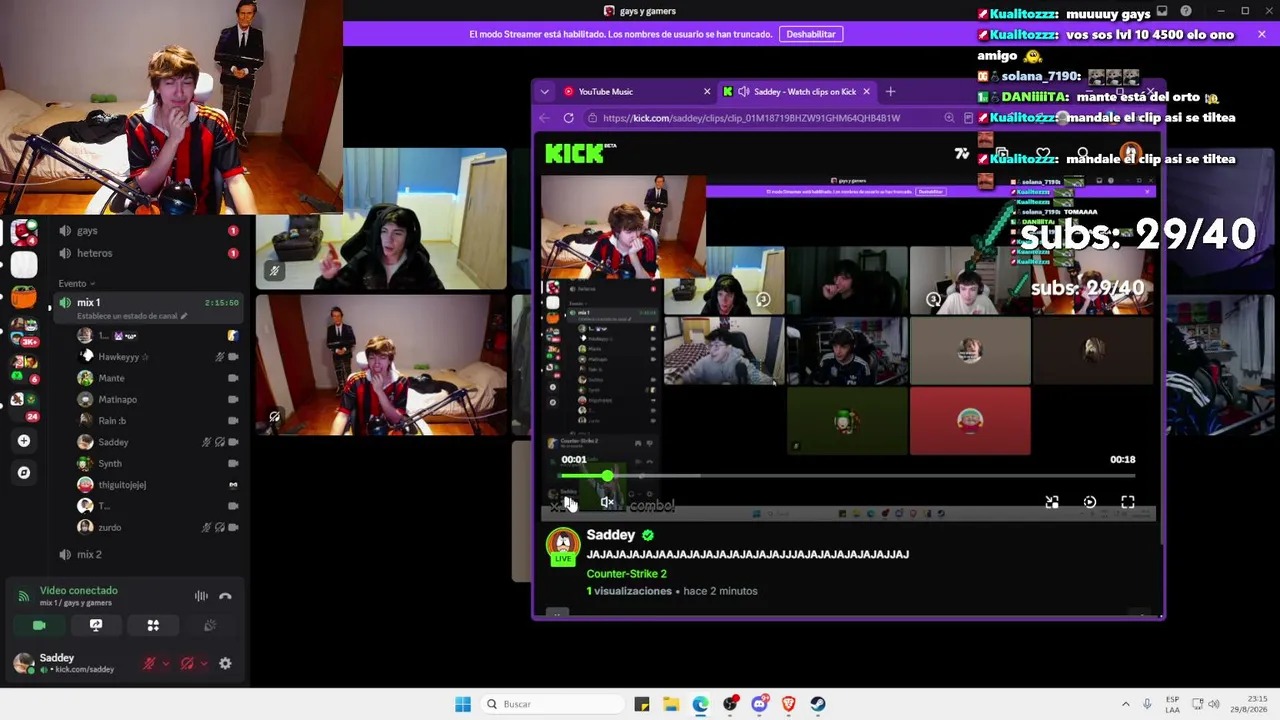Viewport: 1280px width, 720px height.
Task: Open Microsoft Edge from the taskbar
Action: (x=701, y=704)
